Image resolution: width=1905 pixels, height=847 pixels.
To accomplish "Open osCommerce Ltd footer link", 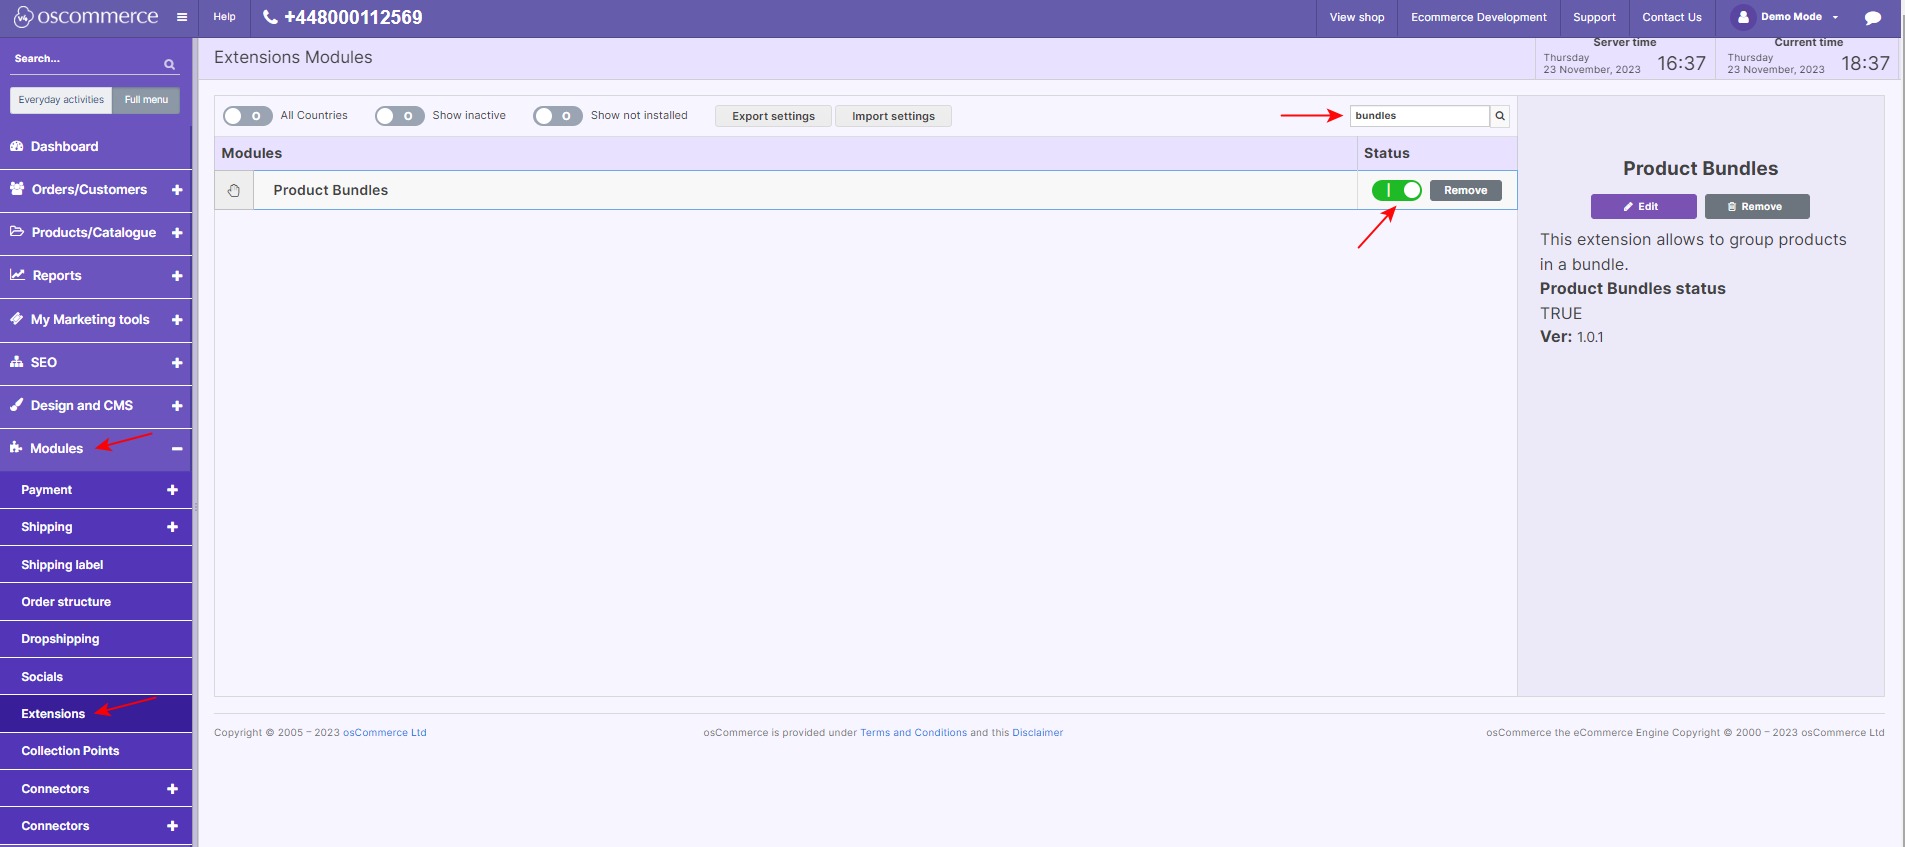I will click(x=384, y=733).
